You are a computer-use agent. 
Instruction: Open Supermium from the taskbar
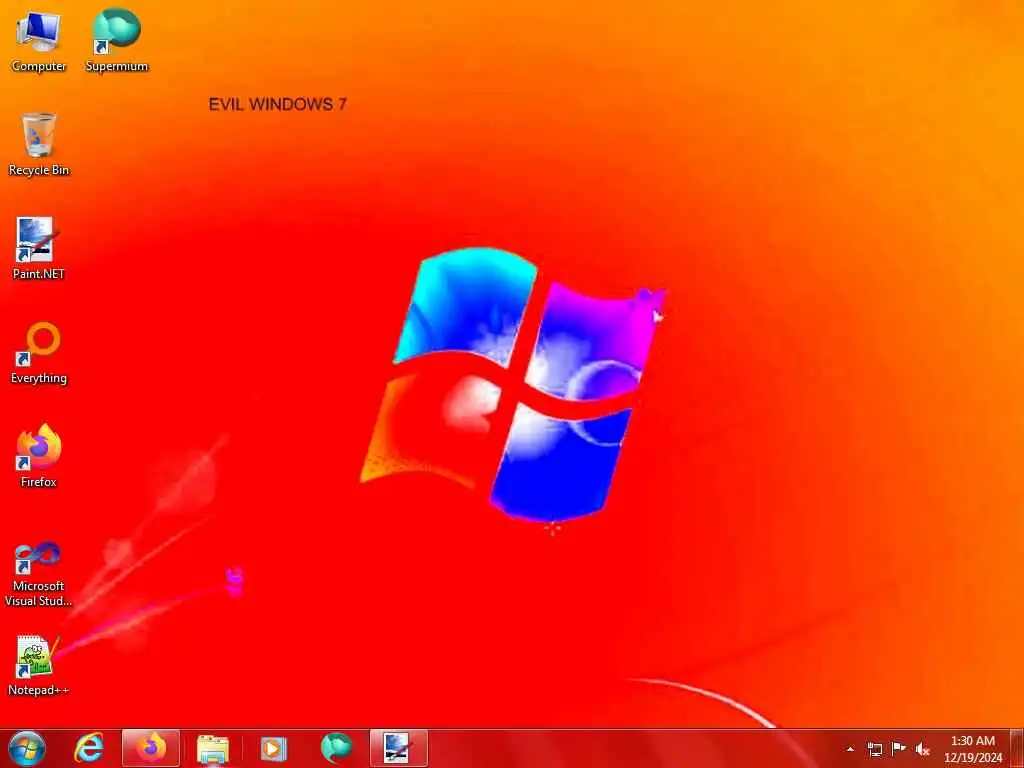(336, 748)
